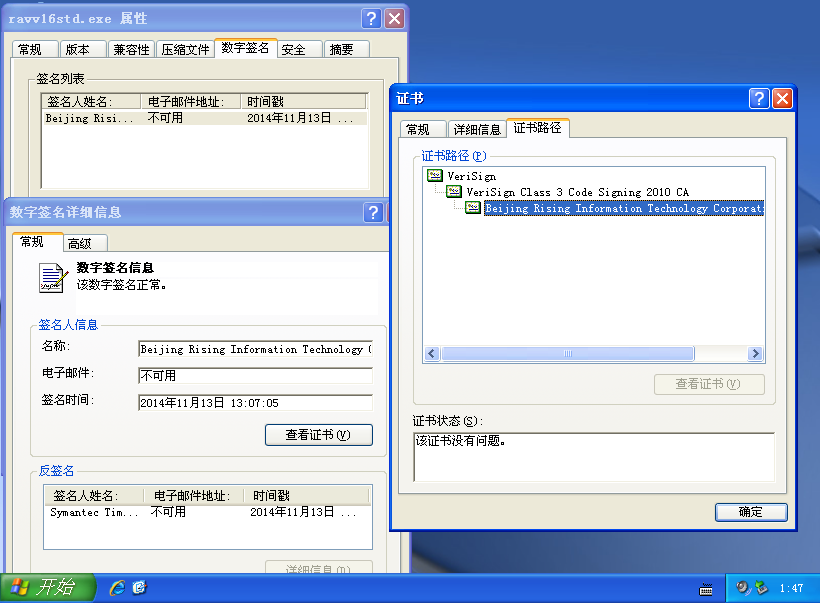Select Beijing Risi... row in 签名列表

[204, 118]
